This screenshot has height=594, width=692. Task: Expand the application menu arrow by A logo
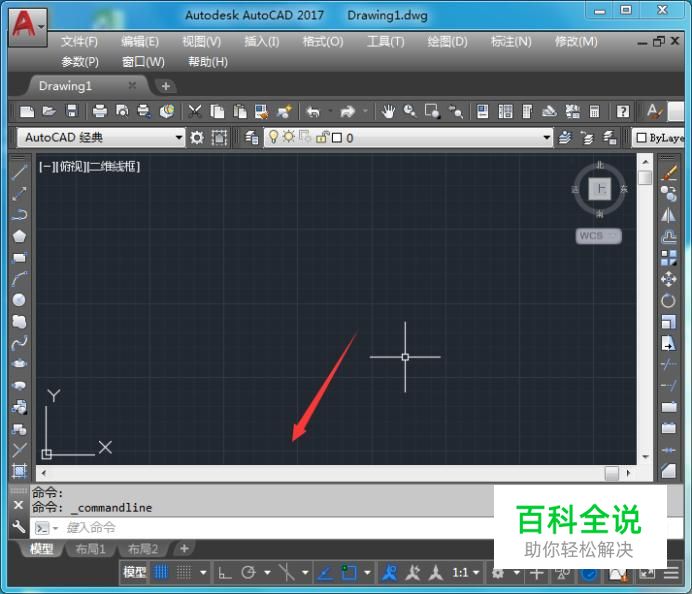[41, 26]
